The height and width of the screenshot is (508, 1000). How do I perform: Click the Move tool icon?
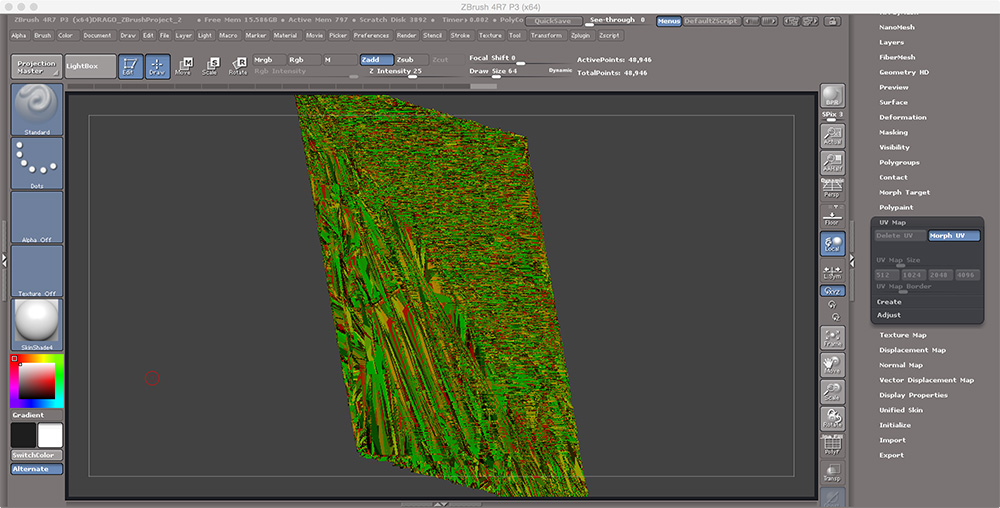(x=183, y=67)
